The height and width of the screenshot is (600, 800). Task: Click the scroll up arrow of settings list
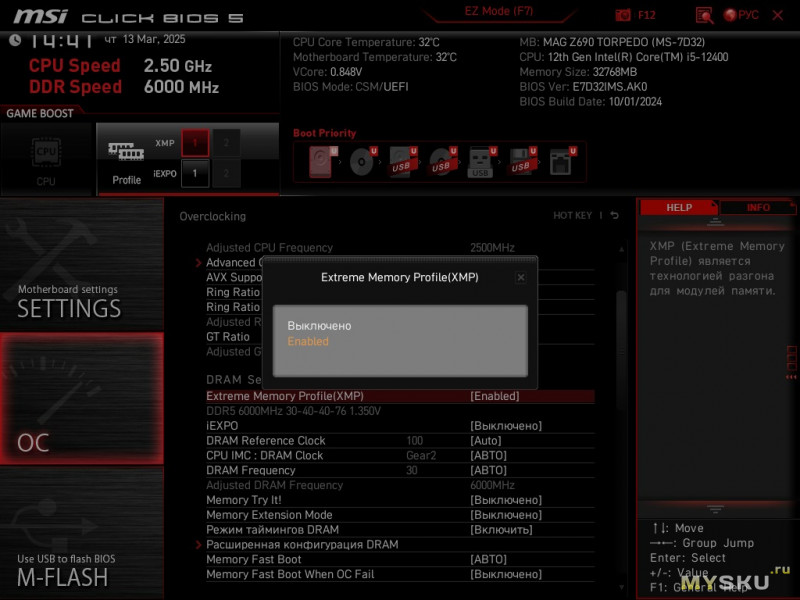pos(621,249)
